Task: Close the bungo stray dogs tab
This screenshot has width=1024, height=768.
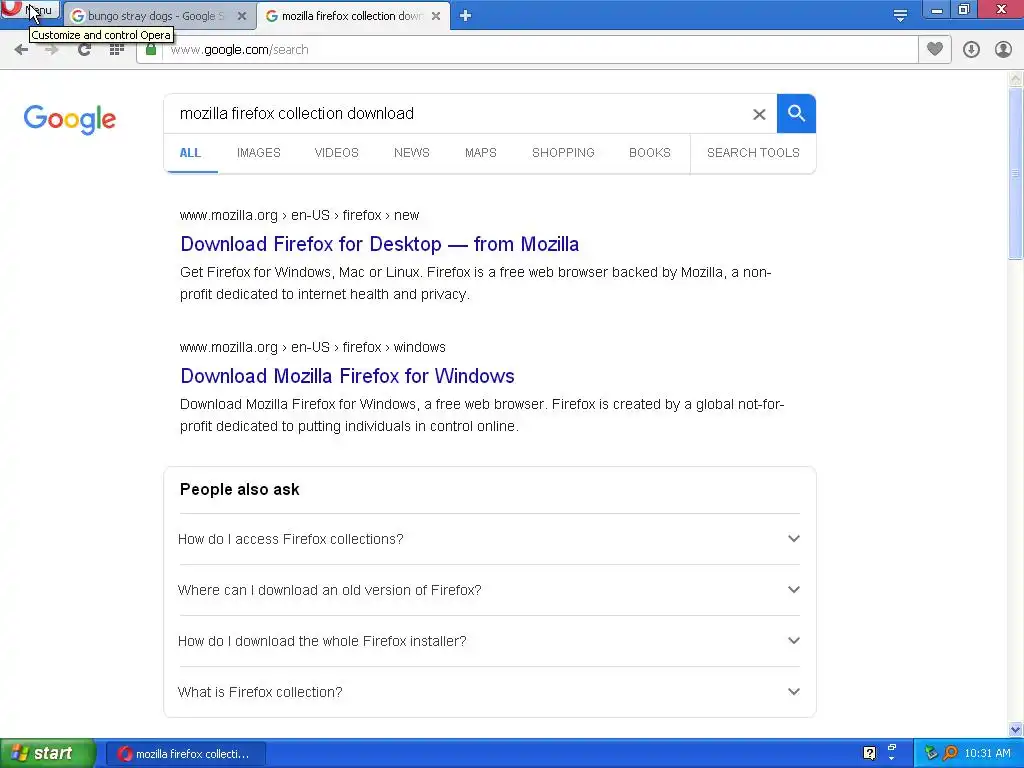Action: (242, 16)
